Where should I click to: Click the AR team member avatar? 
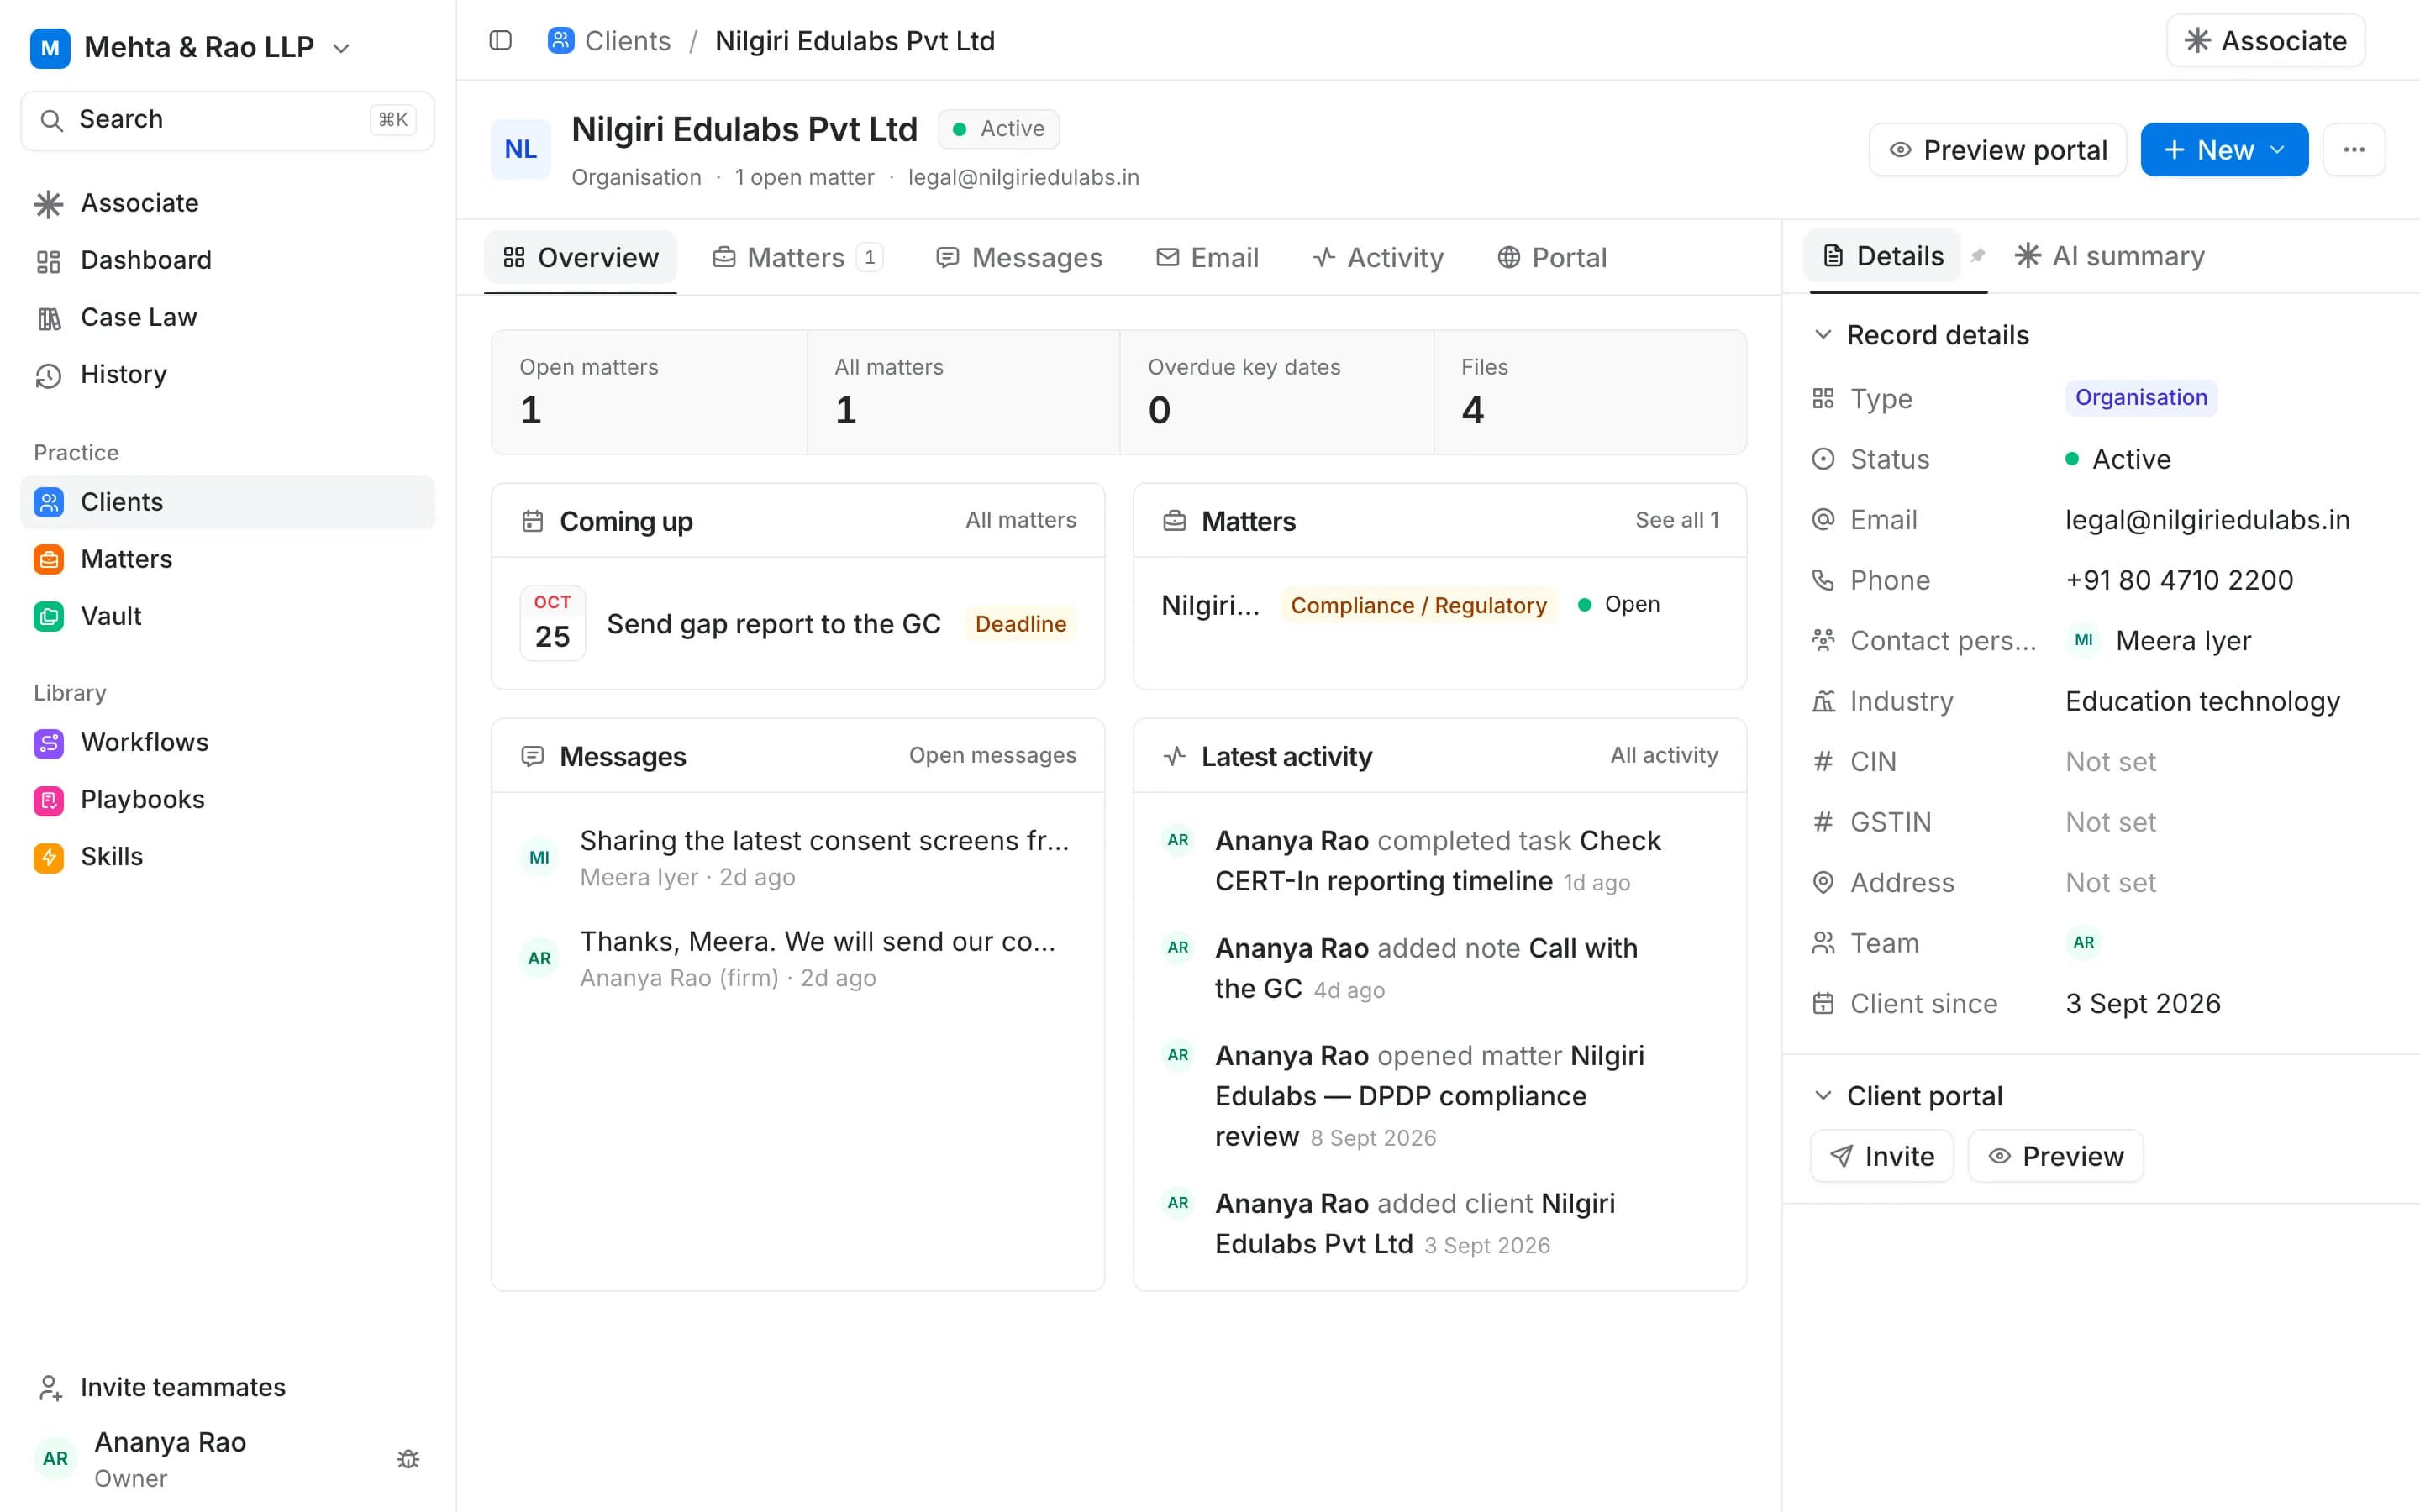(2083, 942)
